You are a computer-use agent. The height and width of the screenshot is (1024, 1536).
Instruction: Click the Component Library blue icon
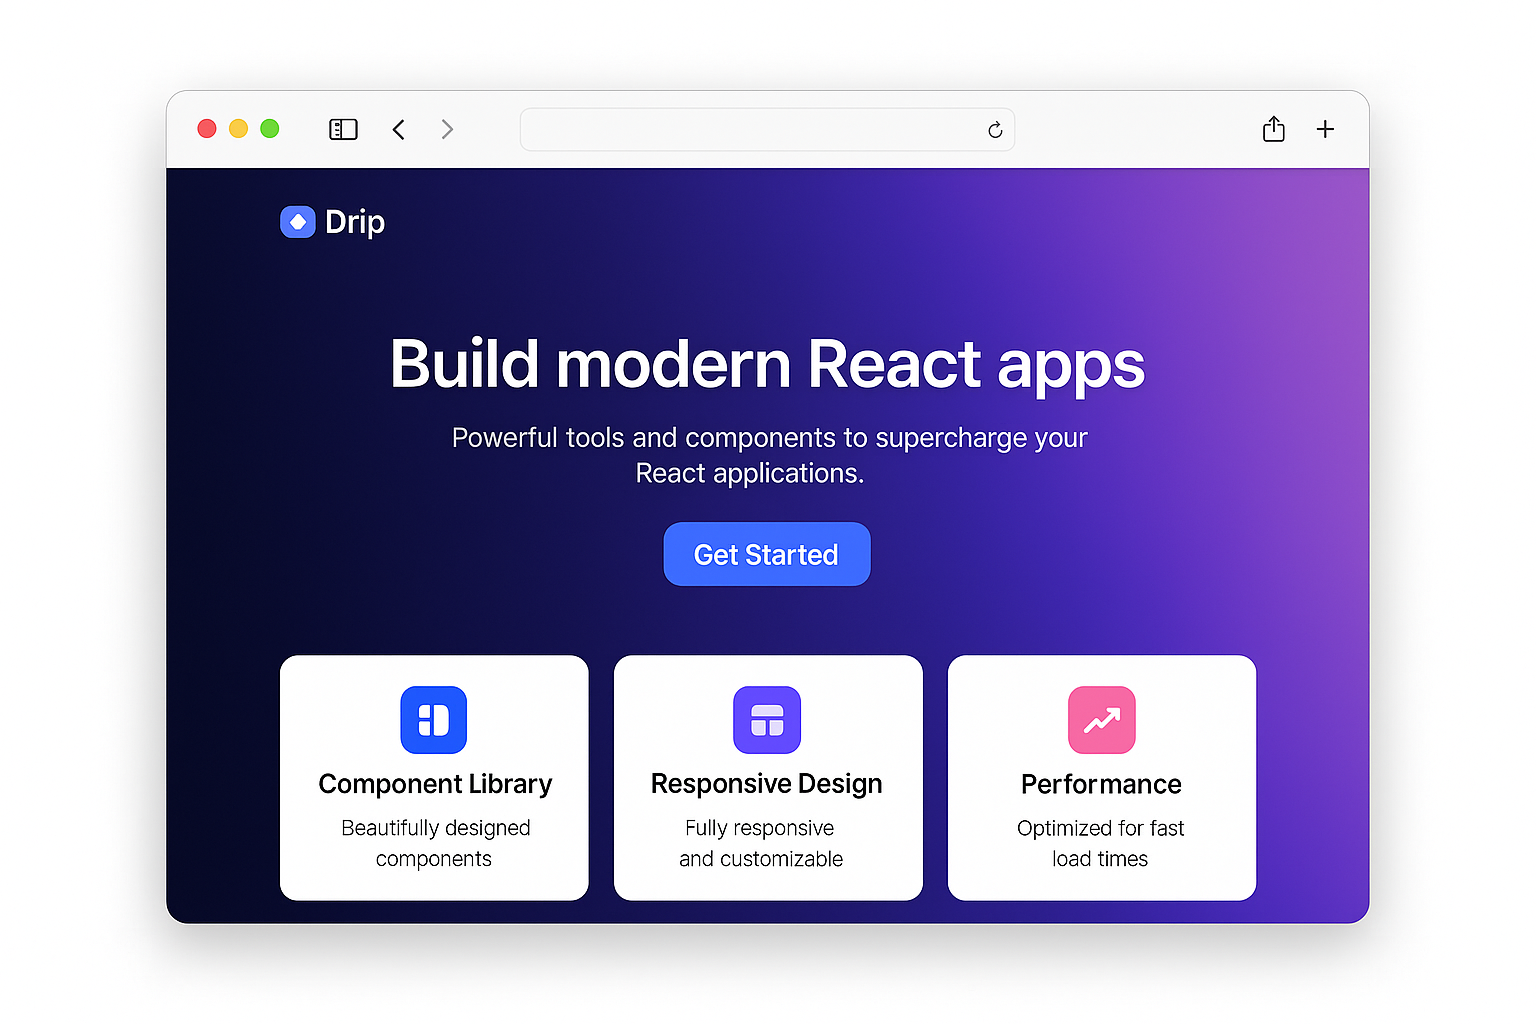pyautogui.click(x=434, y=720)
